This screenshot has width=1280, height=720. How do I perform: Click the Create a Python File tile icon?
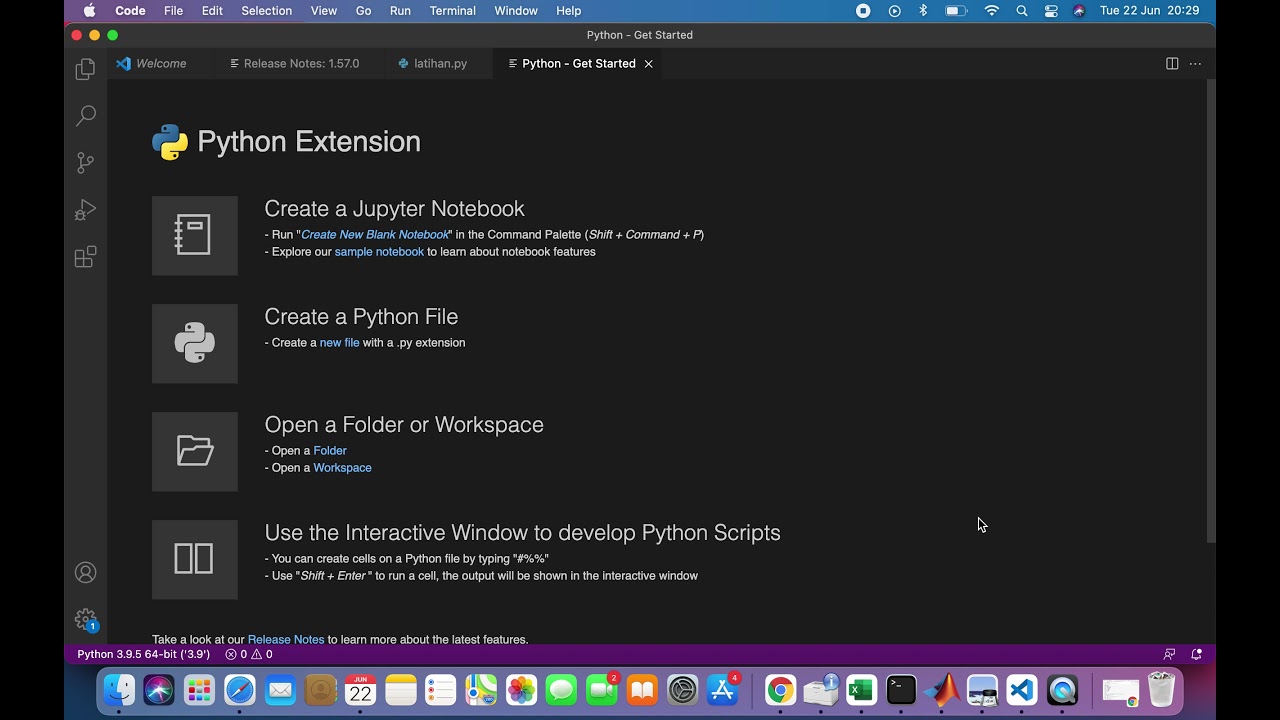[x=195, y=343]
